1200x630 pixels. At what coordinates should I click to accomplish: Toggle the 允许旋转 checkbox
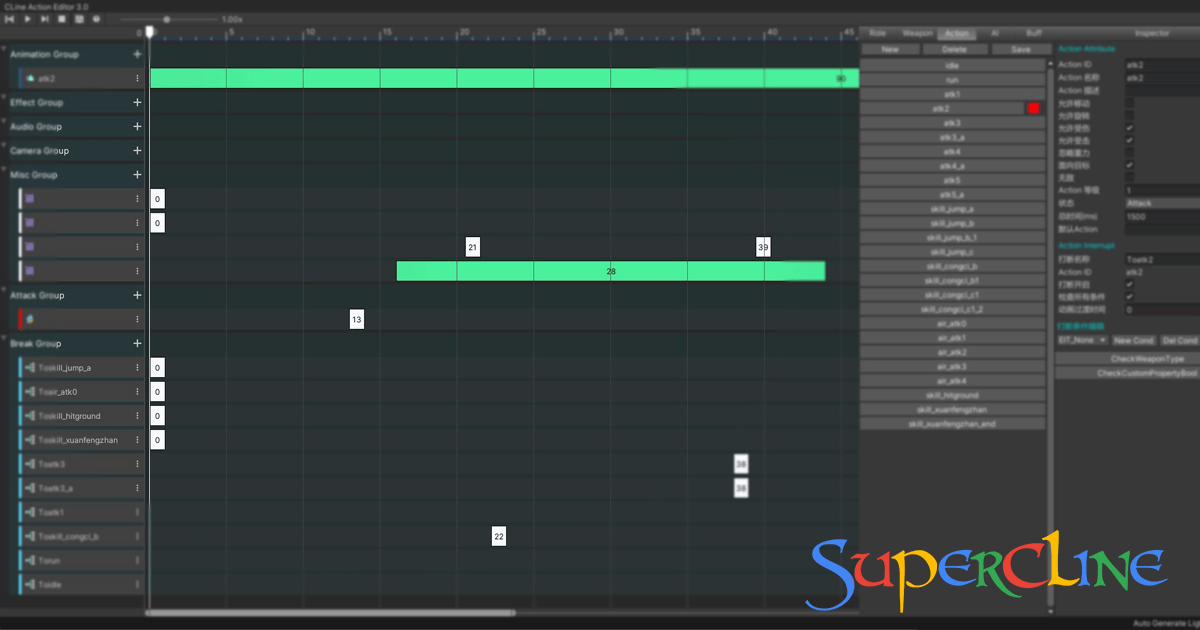[x=1129, y=116]
